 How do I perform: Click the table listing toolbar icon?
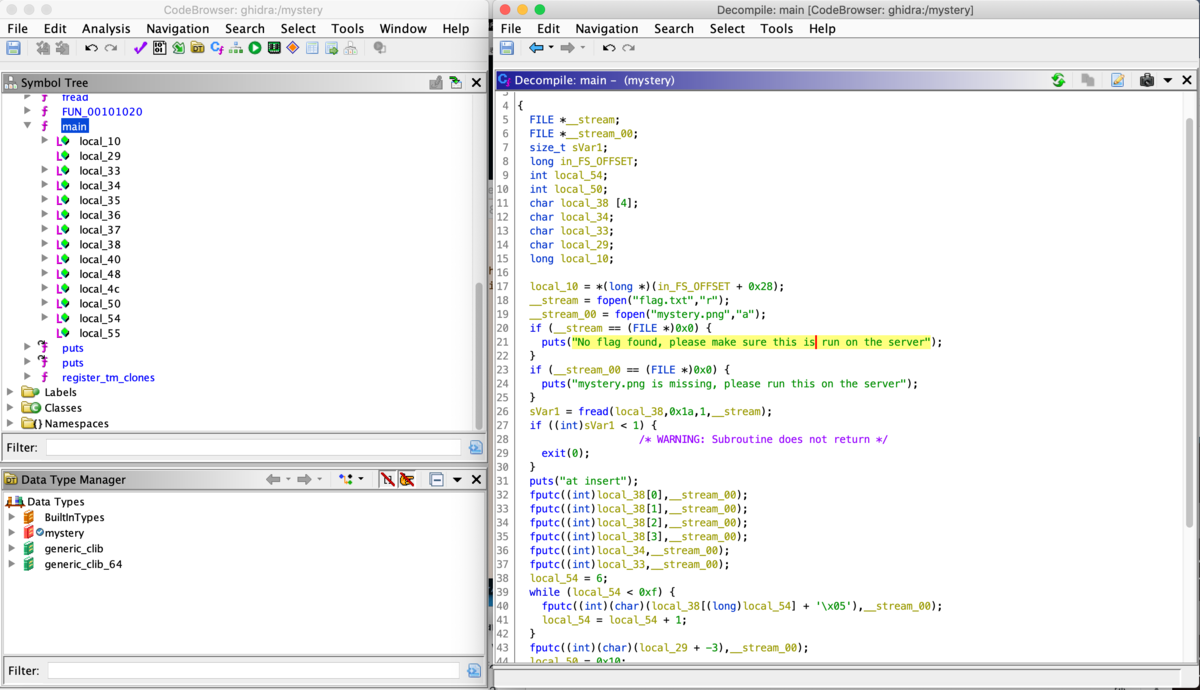(x=312, y=48)
